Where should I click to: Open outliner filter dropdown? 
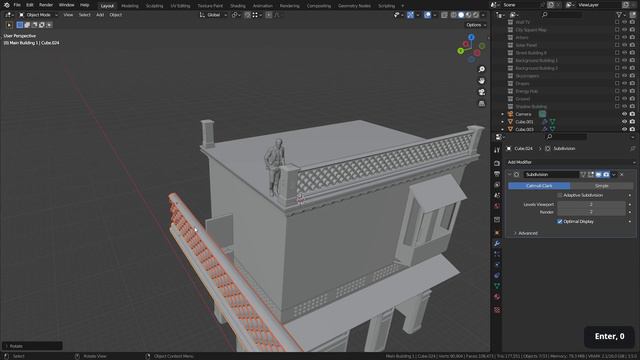pos(621,15)
